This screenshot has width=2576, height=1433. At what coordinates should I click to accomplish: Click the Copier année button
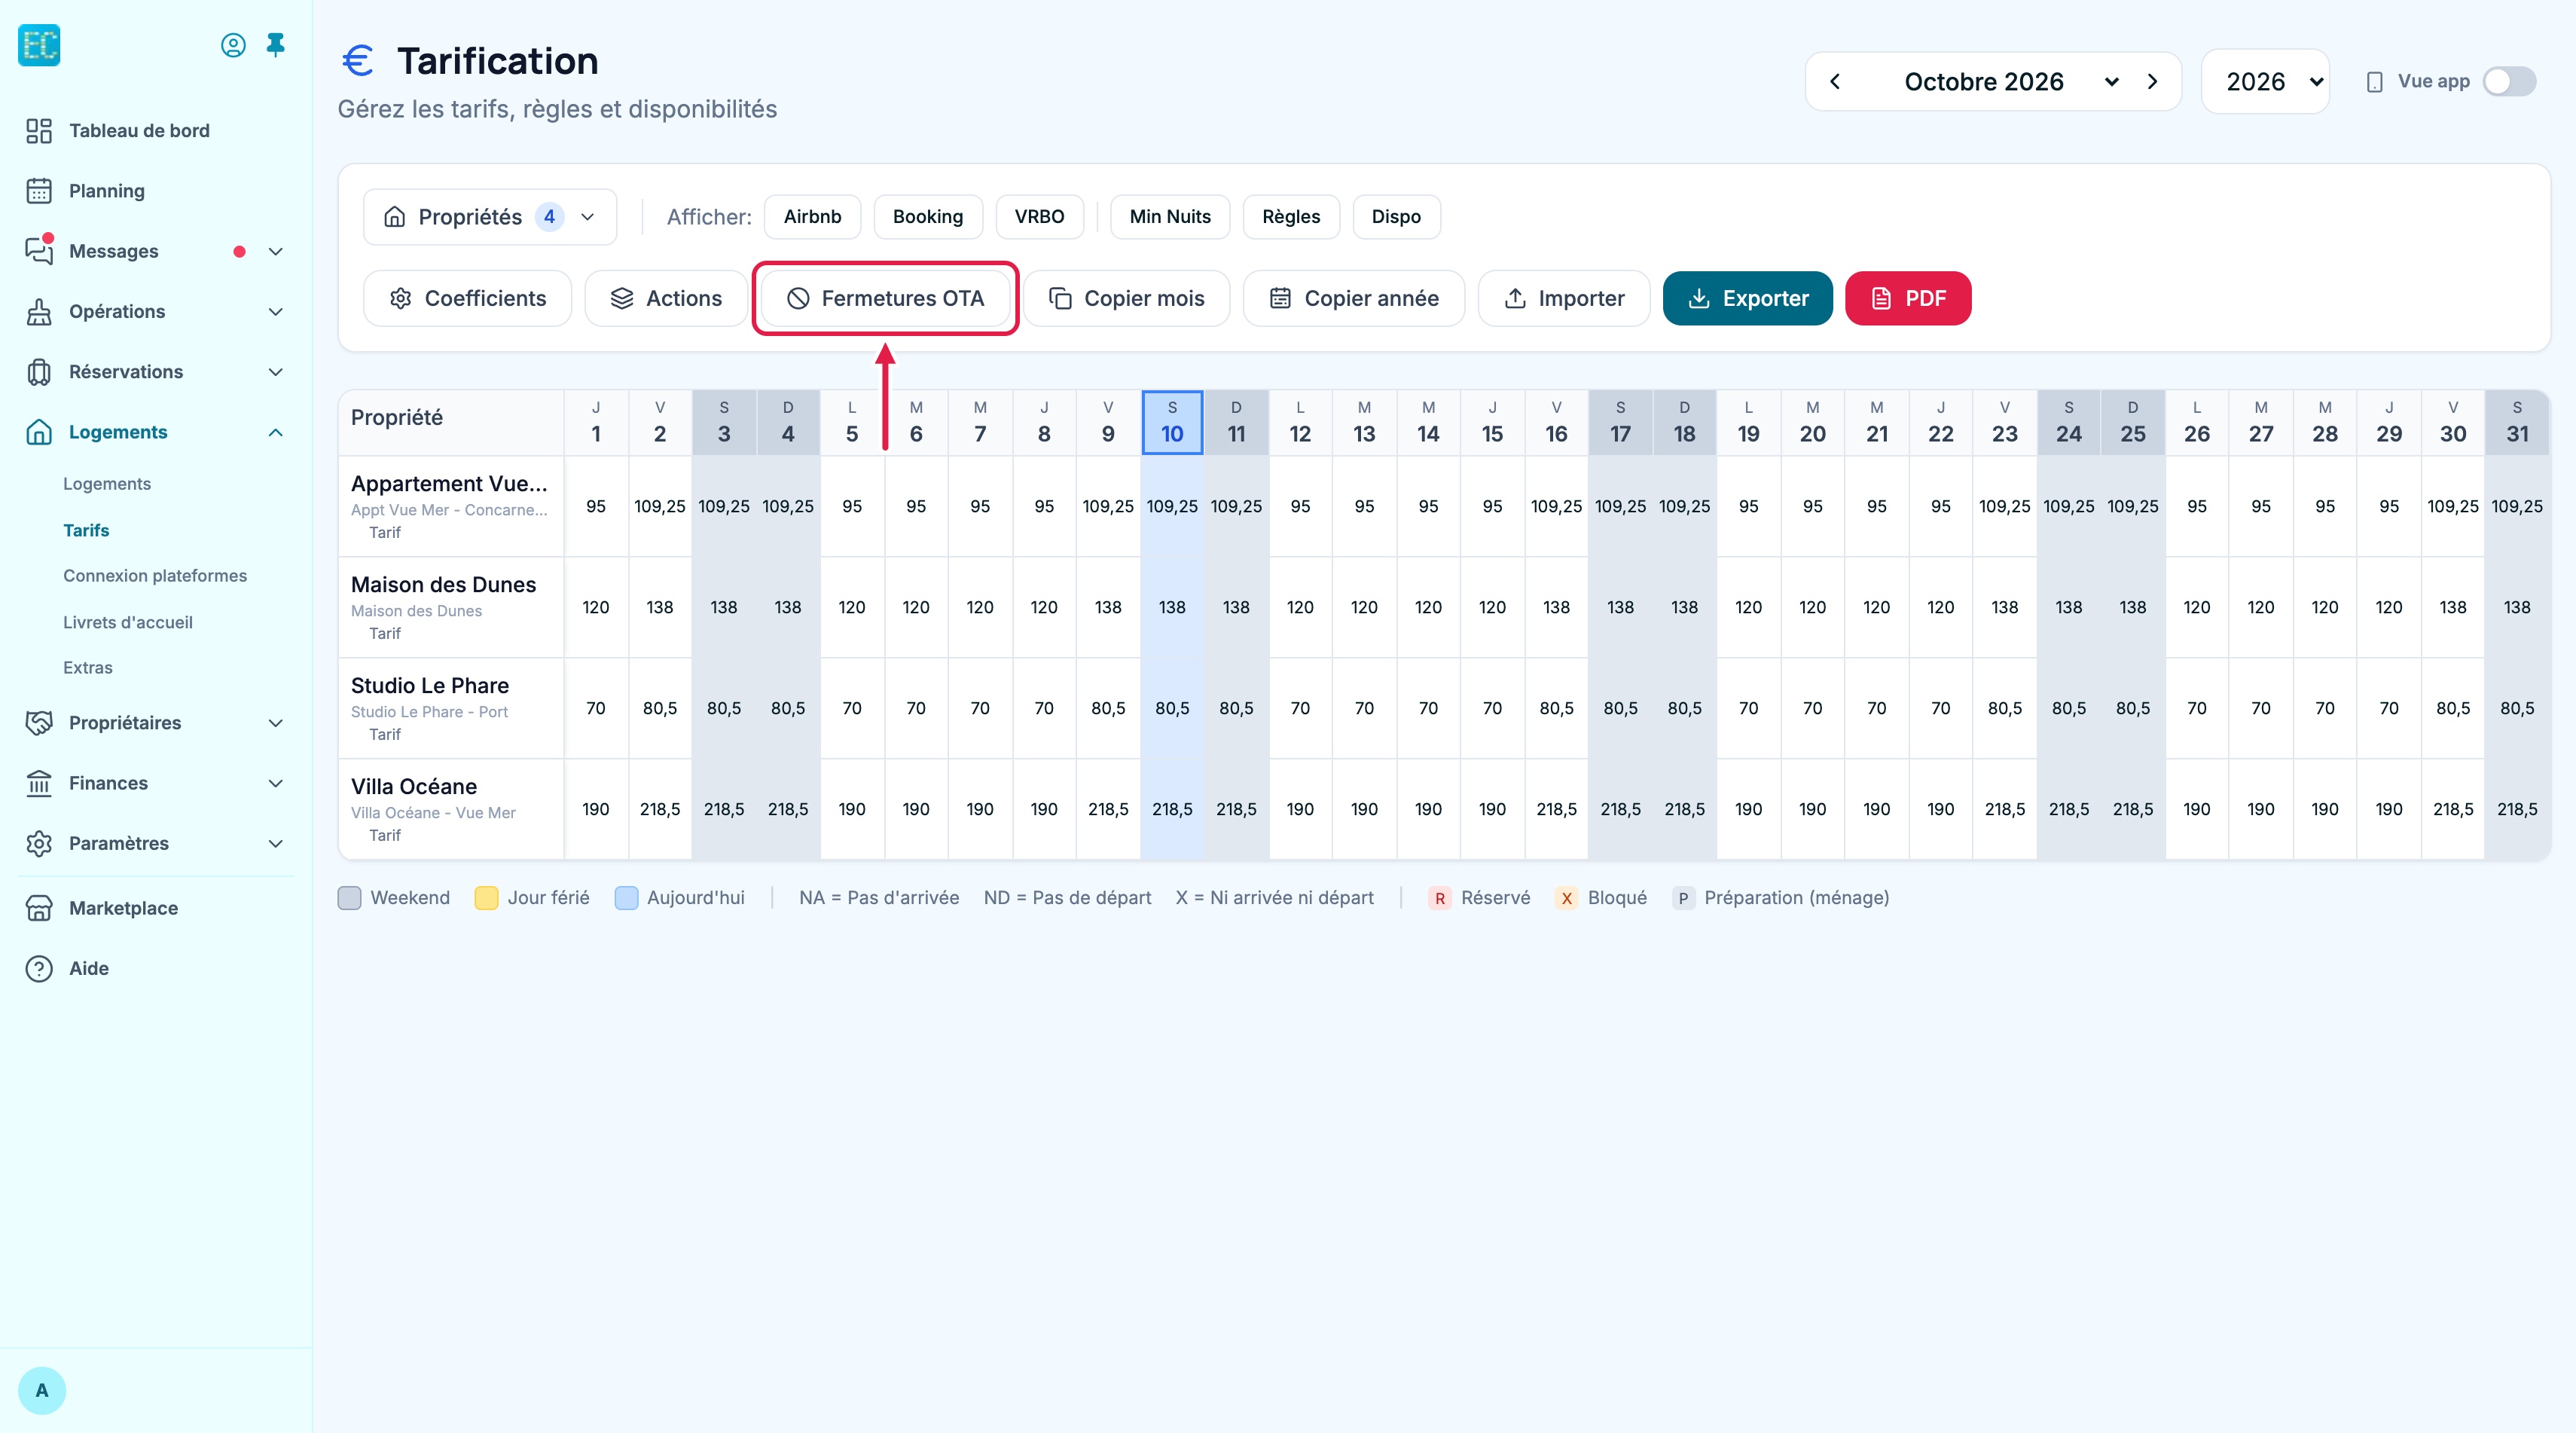1354,298
